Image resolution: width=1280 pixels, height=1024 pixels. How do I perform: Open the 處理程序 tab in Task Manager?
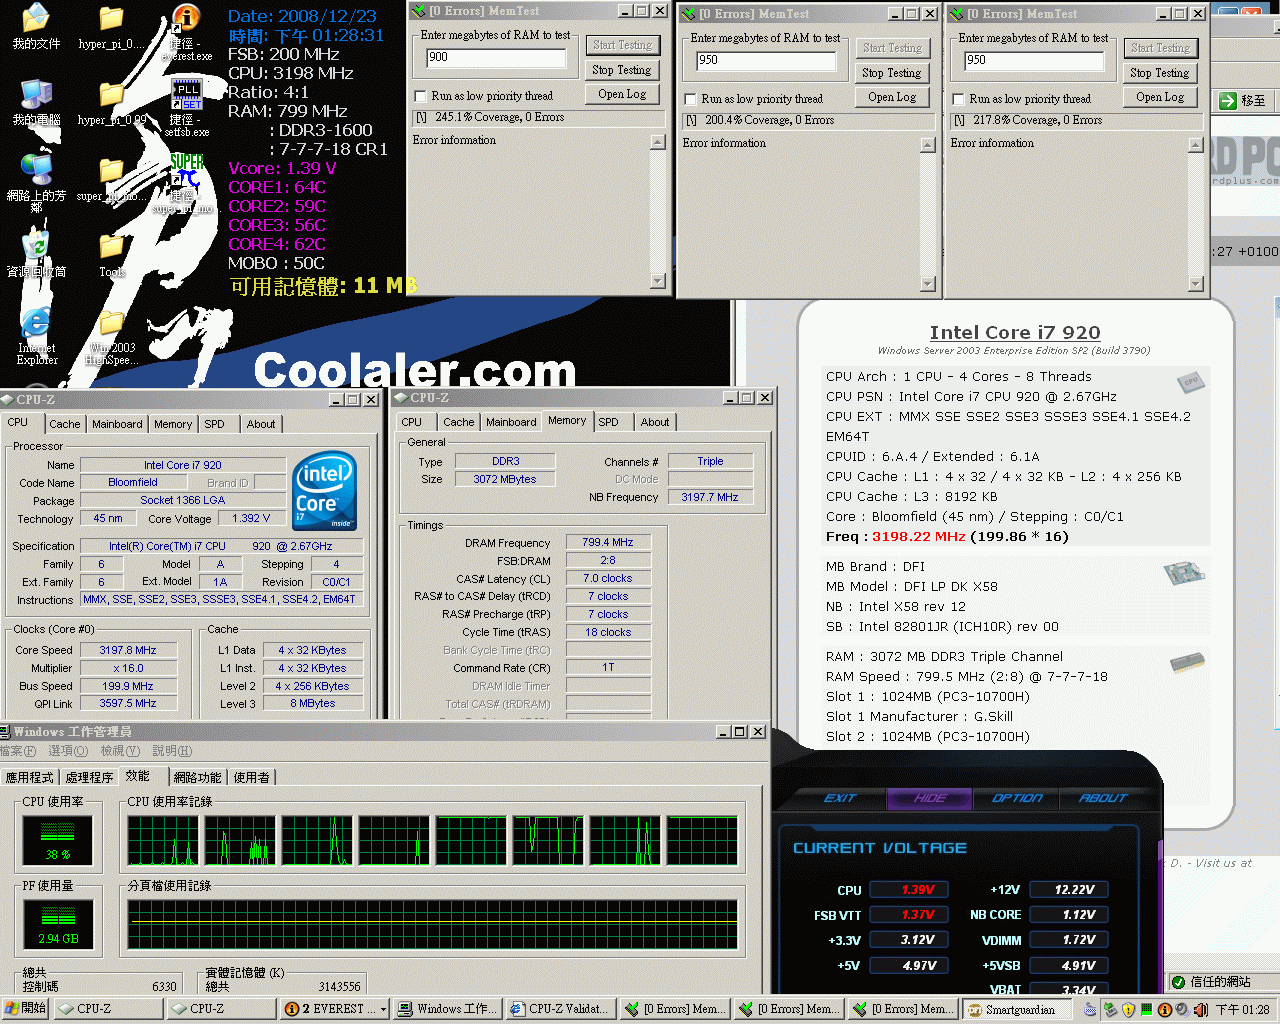point(90,777)
